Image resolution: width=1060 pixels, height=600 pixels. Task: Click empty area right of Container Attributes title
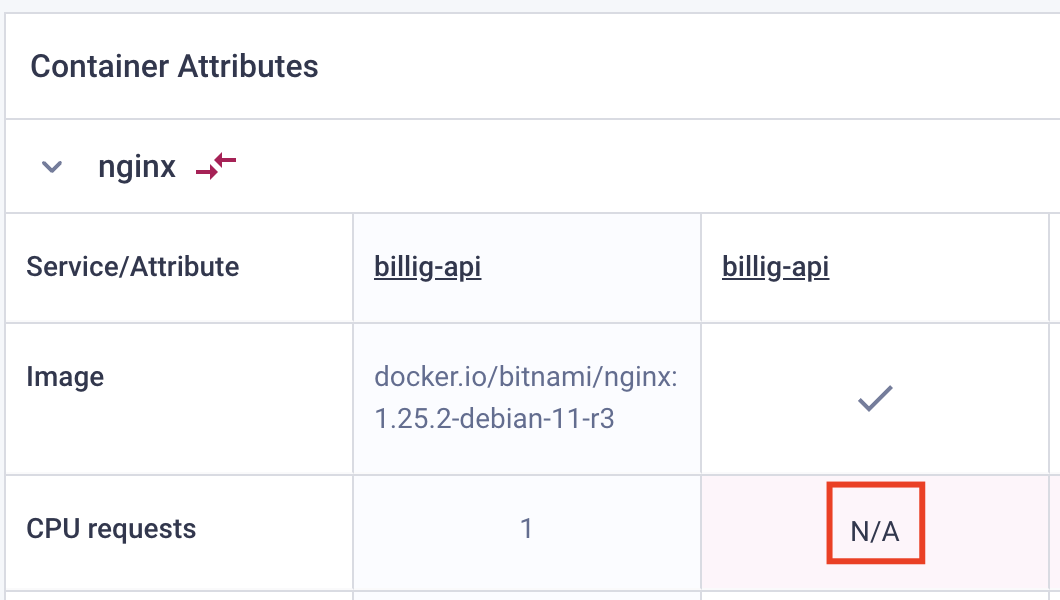pyautogui.click(x=676, y=66)
